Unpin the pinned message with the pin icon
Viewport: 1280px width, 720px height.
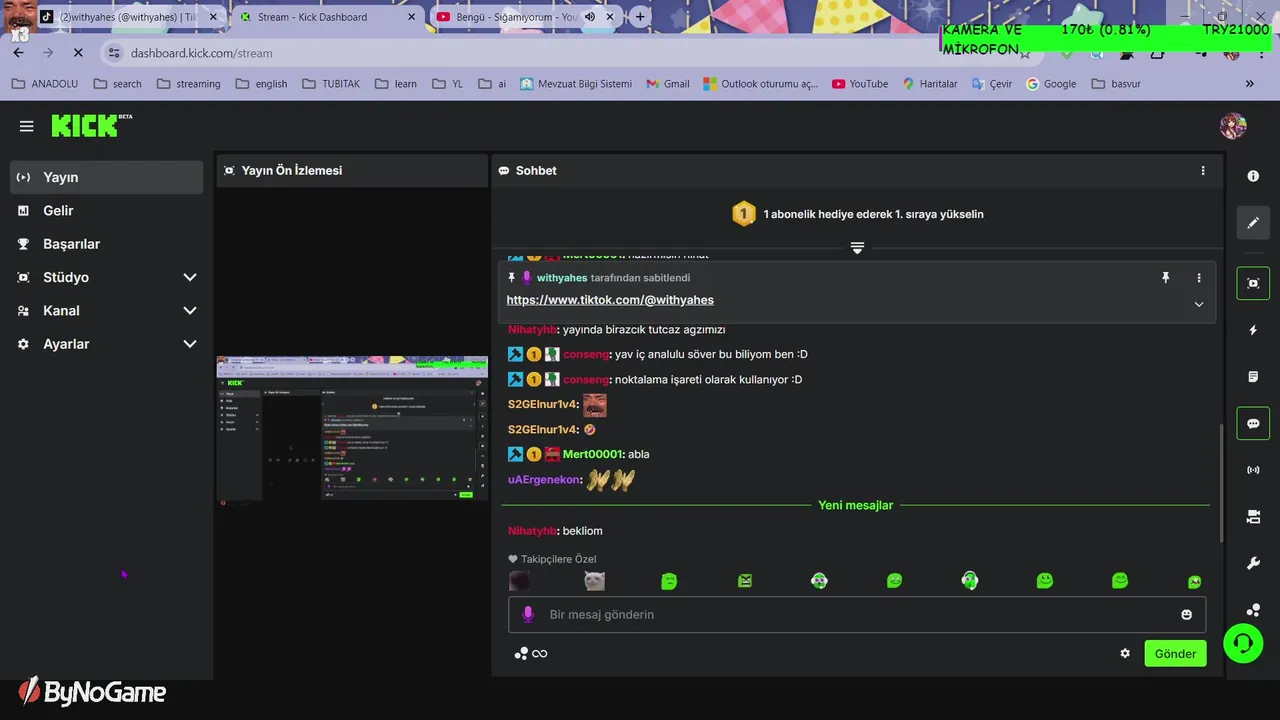point(1165,278)
